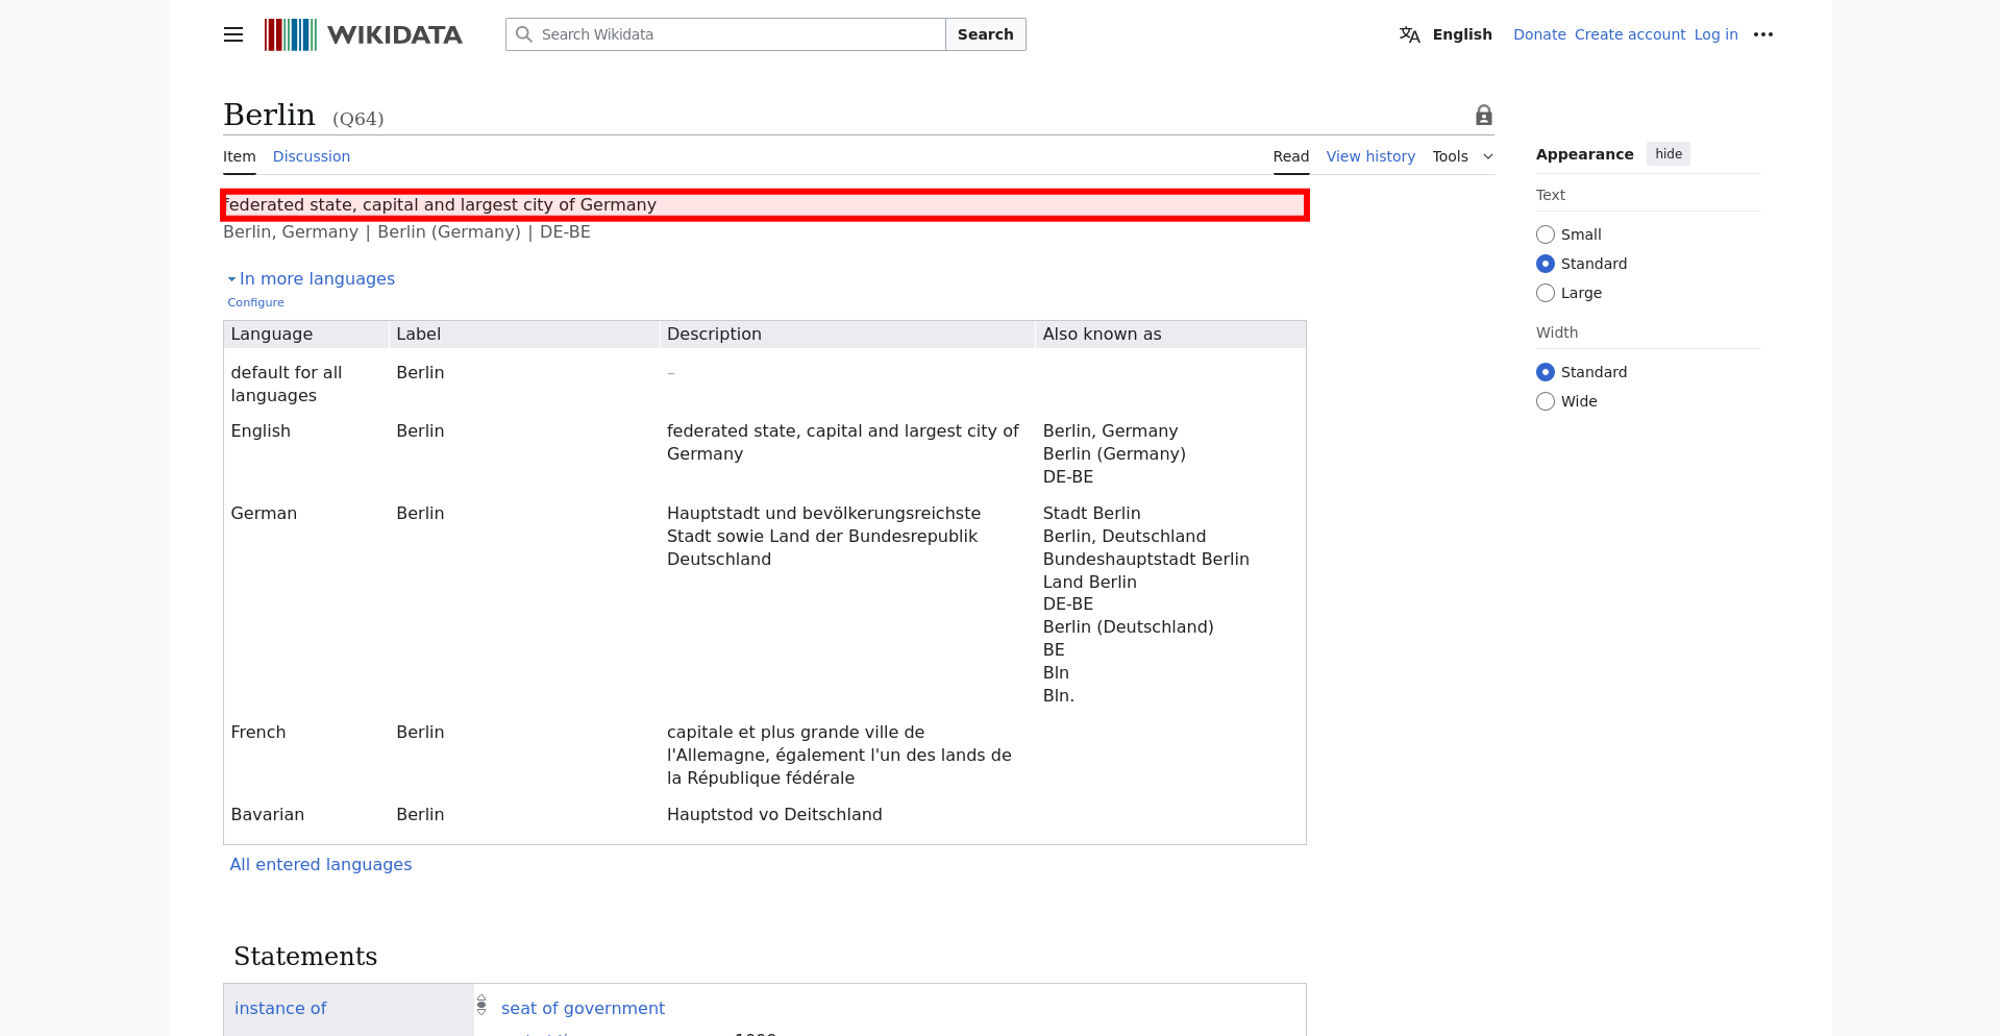Screen dimensions: 2000x1036
Task: Click Create account link
Action: [x=1629, y=34]
